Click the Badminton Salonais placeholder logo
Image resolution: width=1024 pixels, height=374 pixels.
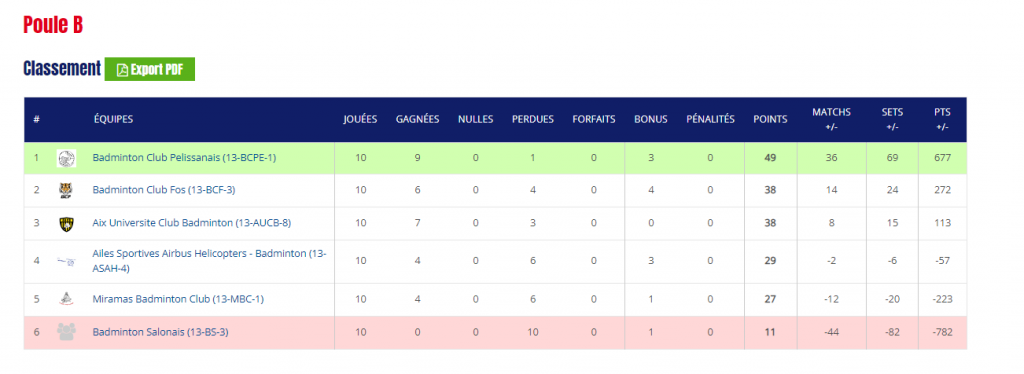[66, 332]
